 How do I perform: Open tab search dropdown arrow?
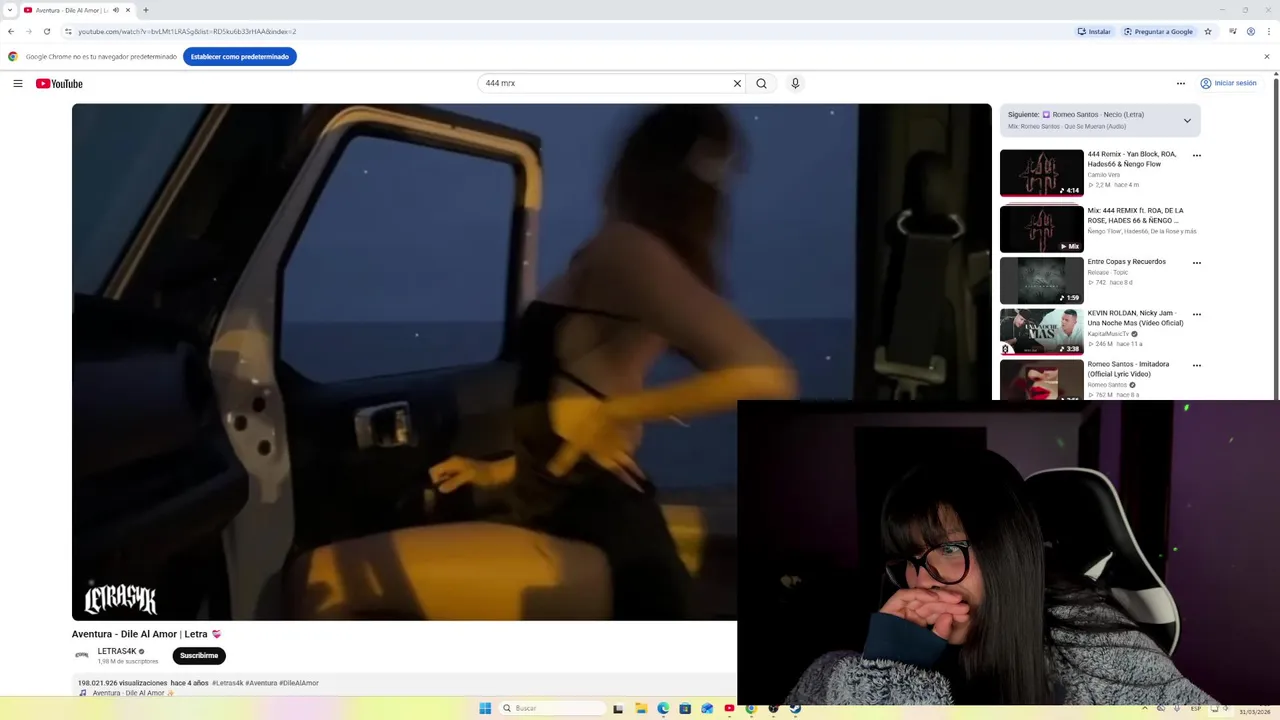(x=12, y=10)
